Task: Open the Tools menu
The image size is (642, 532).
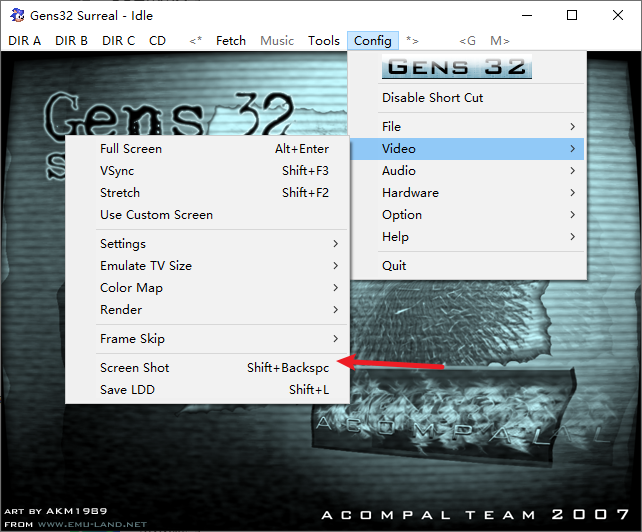Action: [324, 41]
